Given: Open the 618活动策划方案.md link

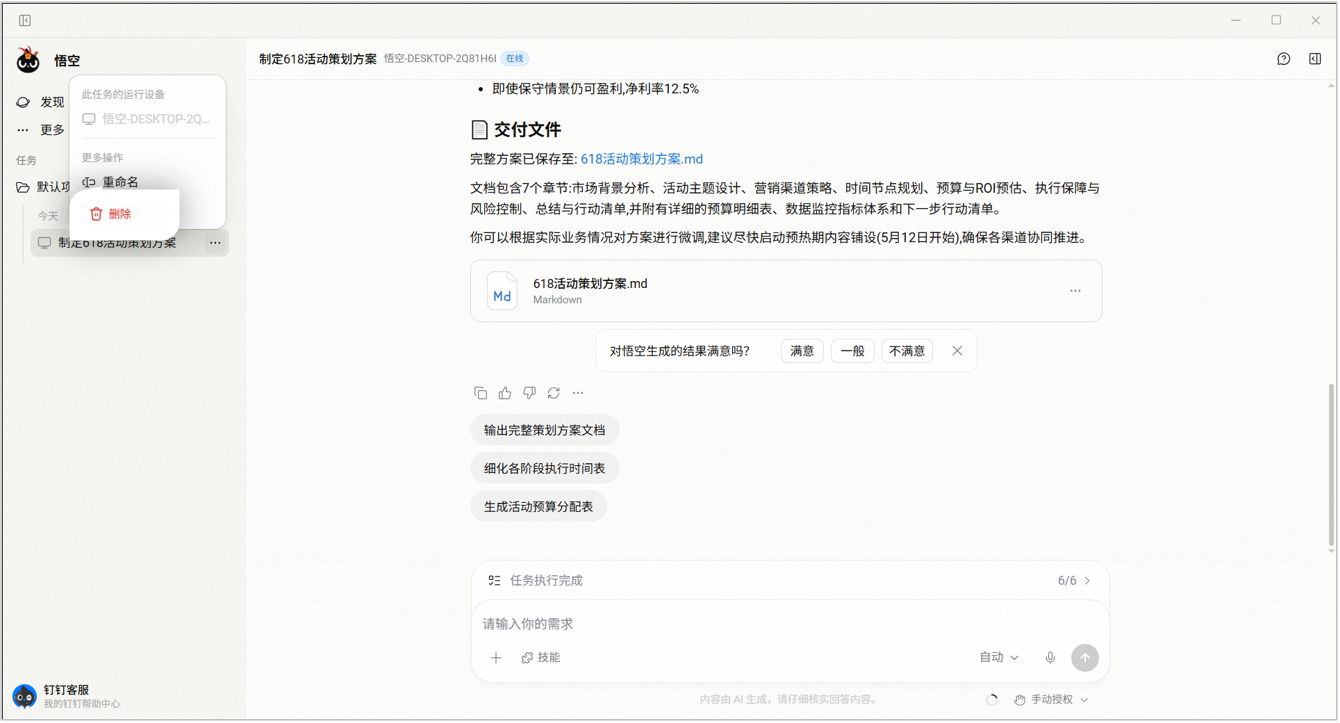Looking at the screenshot, I should coord(642,159).
